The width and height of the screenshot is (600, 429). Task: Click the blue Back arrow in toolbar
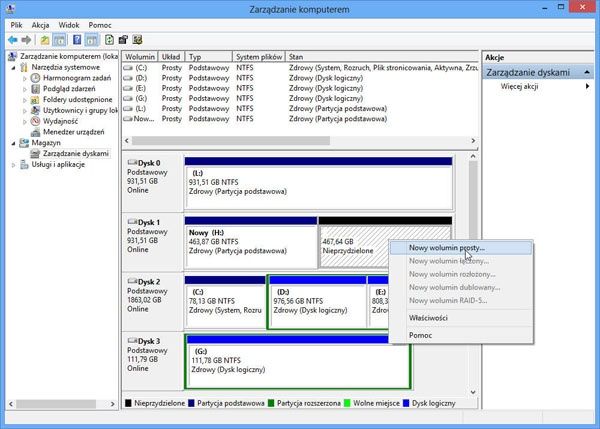click(13, 40)
